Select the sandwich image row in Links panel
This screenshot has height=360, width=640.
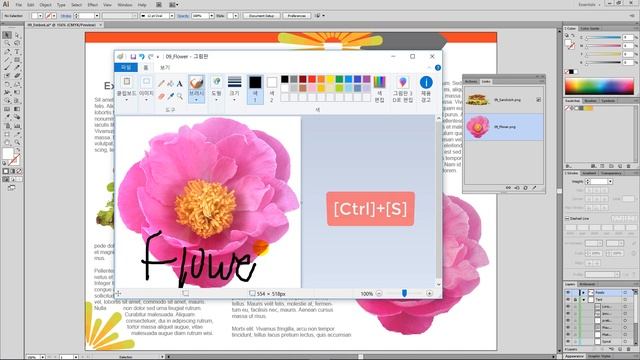[x=504, y=100]
